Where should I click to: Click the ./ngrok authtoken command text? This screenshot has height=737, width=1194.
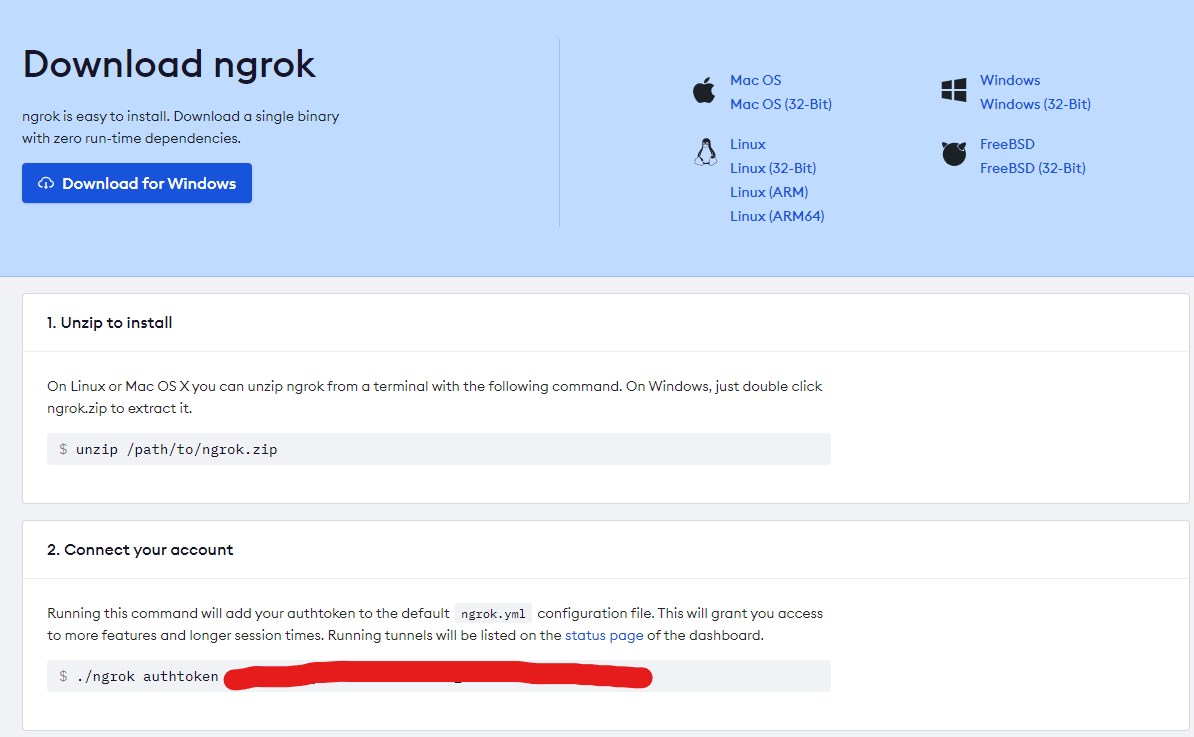pos(148,676)
